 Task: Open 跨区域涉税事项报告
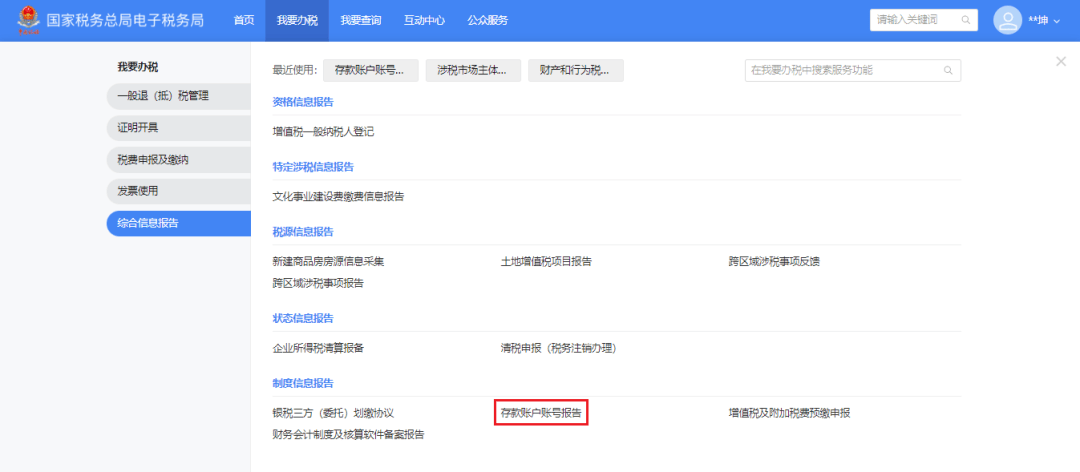click(318, 283)
